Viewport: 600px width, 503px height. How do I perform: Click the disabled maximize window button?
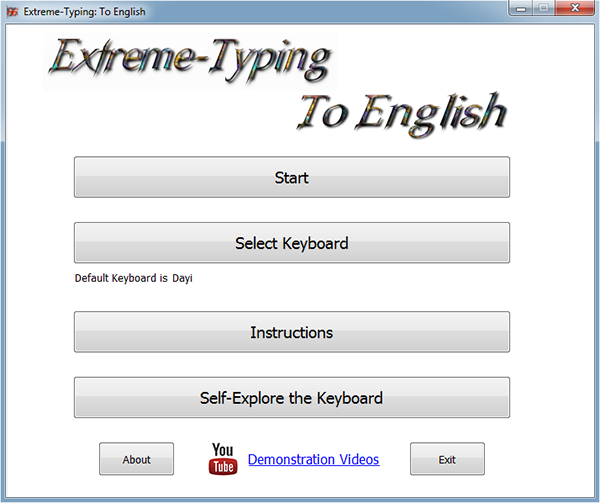pyautogui.click(x=544, y=8)
